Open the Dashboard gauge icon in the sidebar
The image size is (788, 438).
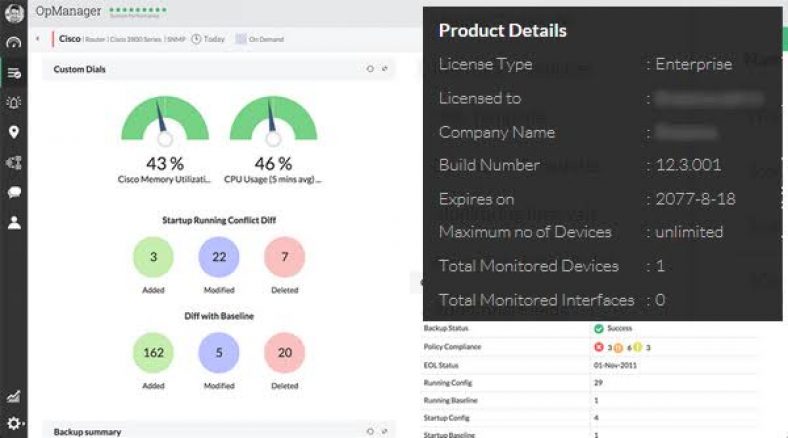click(14, 43)
